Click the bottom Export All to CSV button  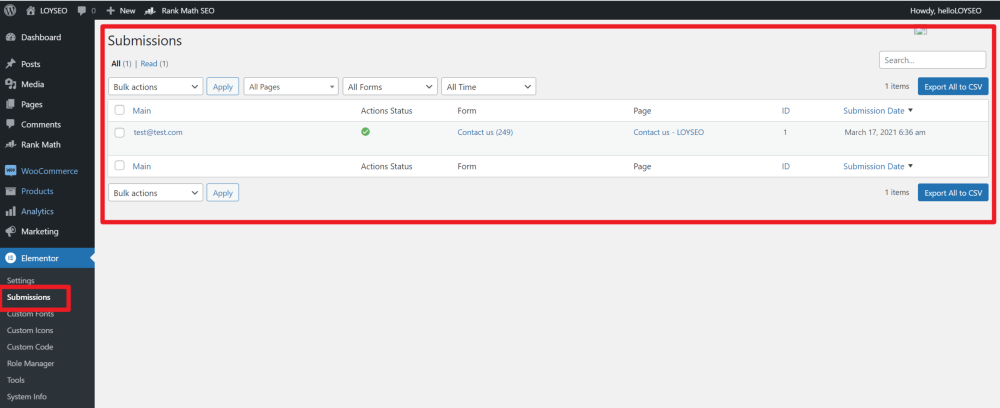953,193
